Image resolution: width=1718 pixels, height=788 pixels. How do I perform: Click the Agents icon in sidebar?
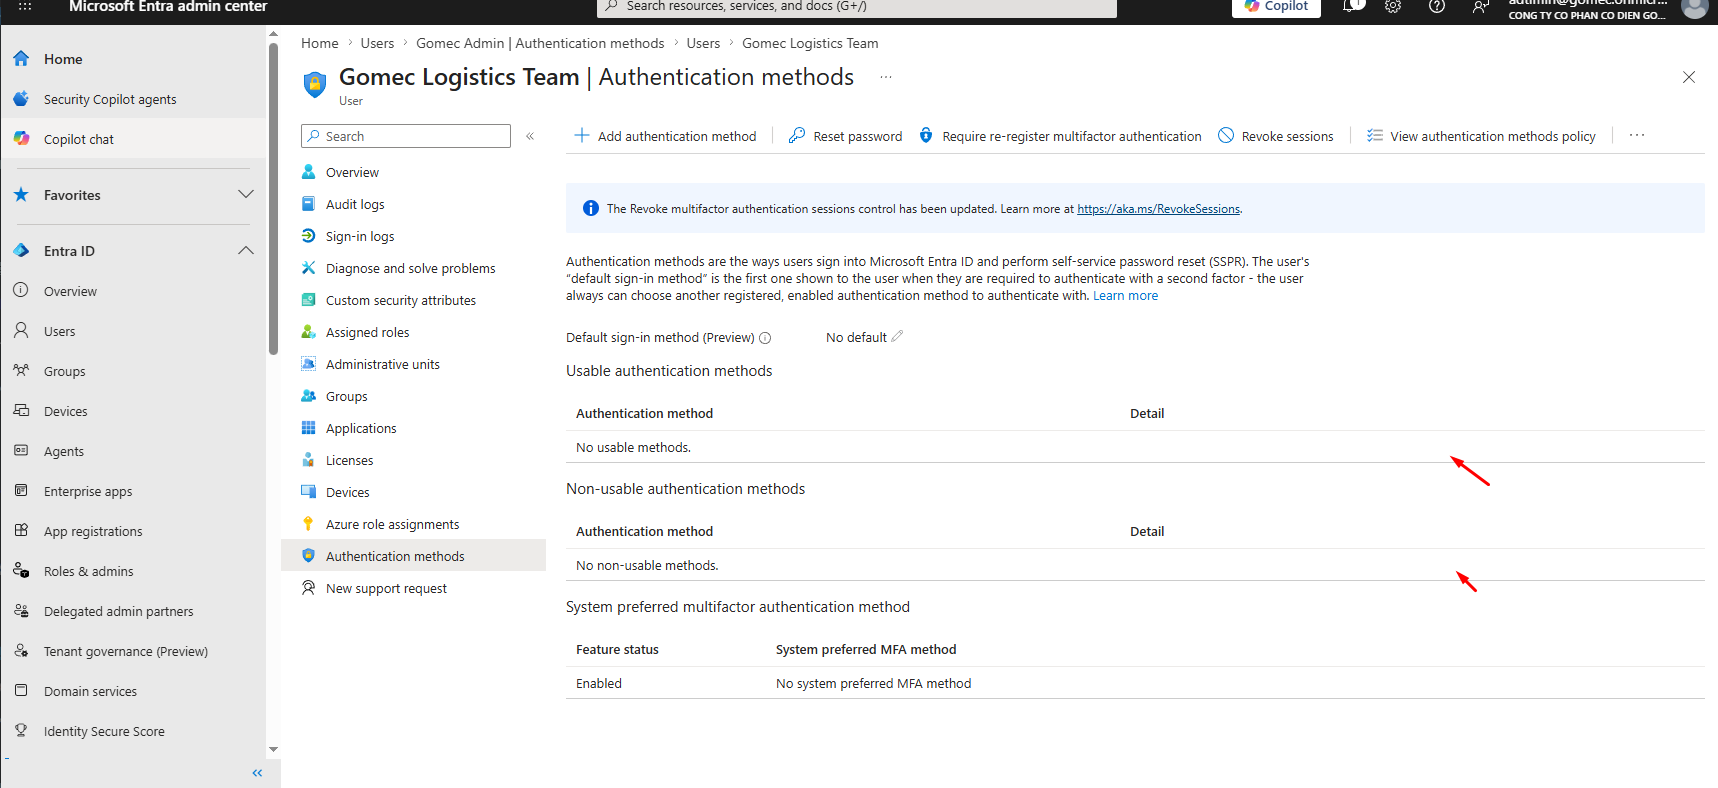[x=21, y=450]
